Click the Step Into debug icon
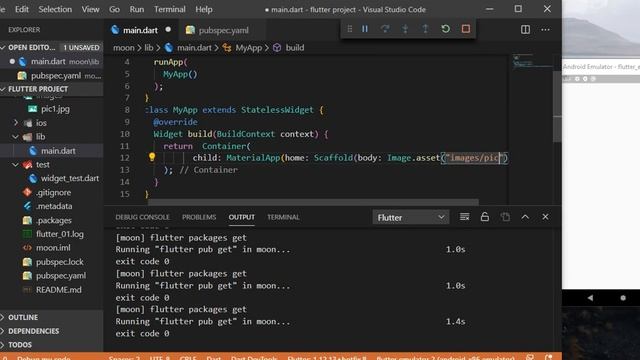 (405, 29)
